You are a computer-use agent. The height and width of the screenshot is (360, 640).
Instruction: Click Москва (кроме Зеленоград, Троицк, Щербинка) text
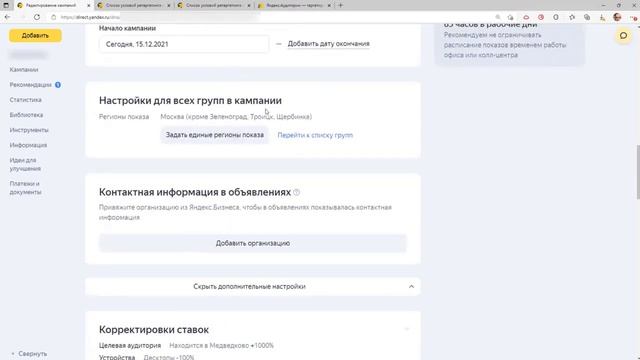(236, 117)
